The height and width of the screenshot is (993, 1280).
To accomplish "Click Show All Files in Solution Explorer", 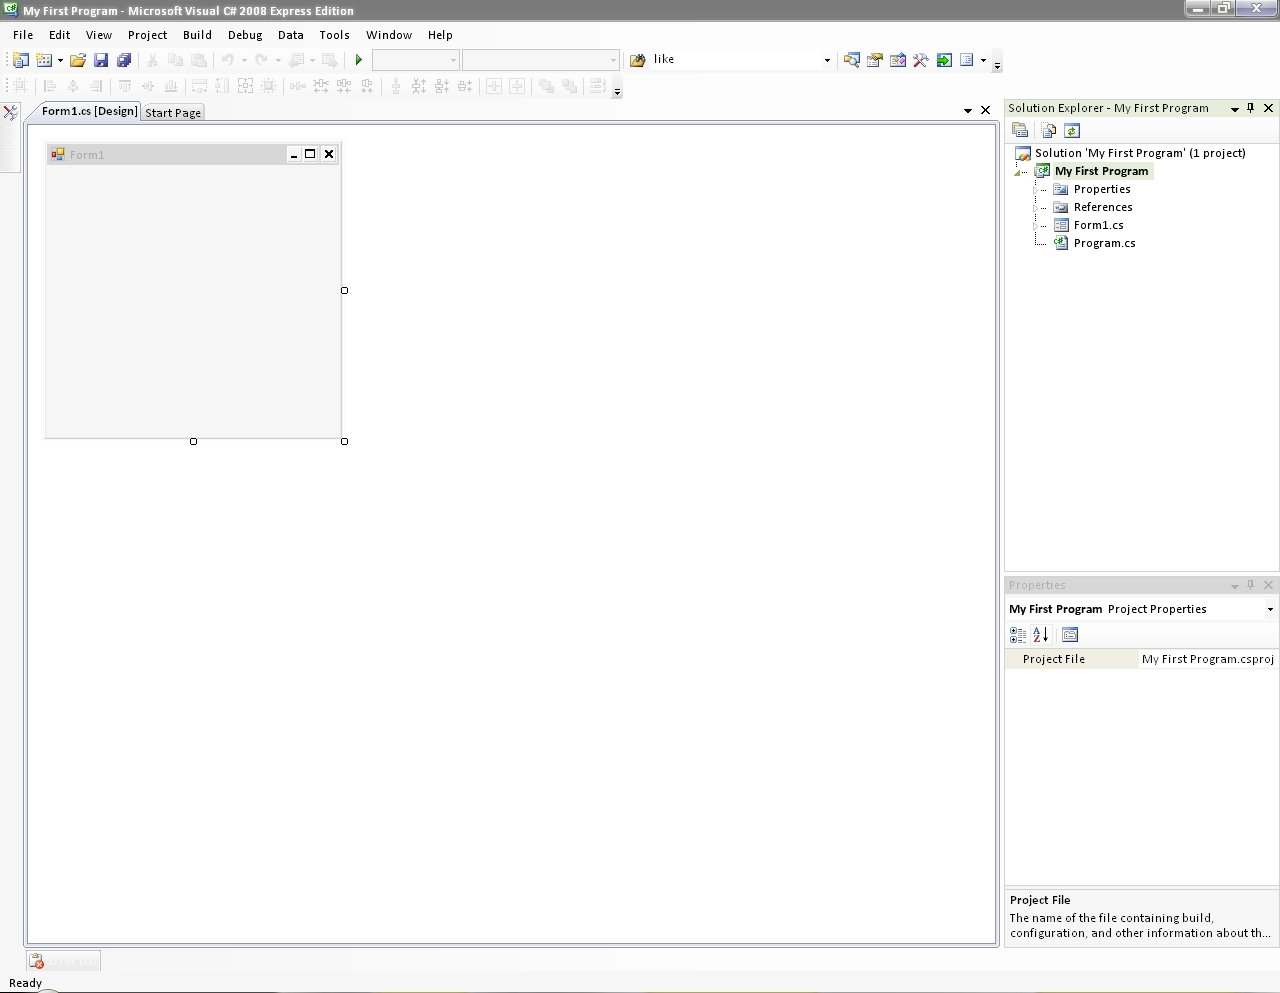I will pyautogui.click(x=1048, y=130).
